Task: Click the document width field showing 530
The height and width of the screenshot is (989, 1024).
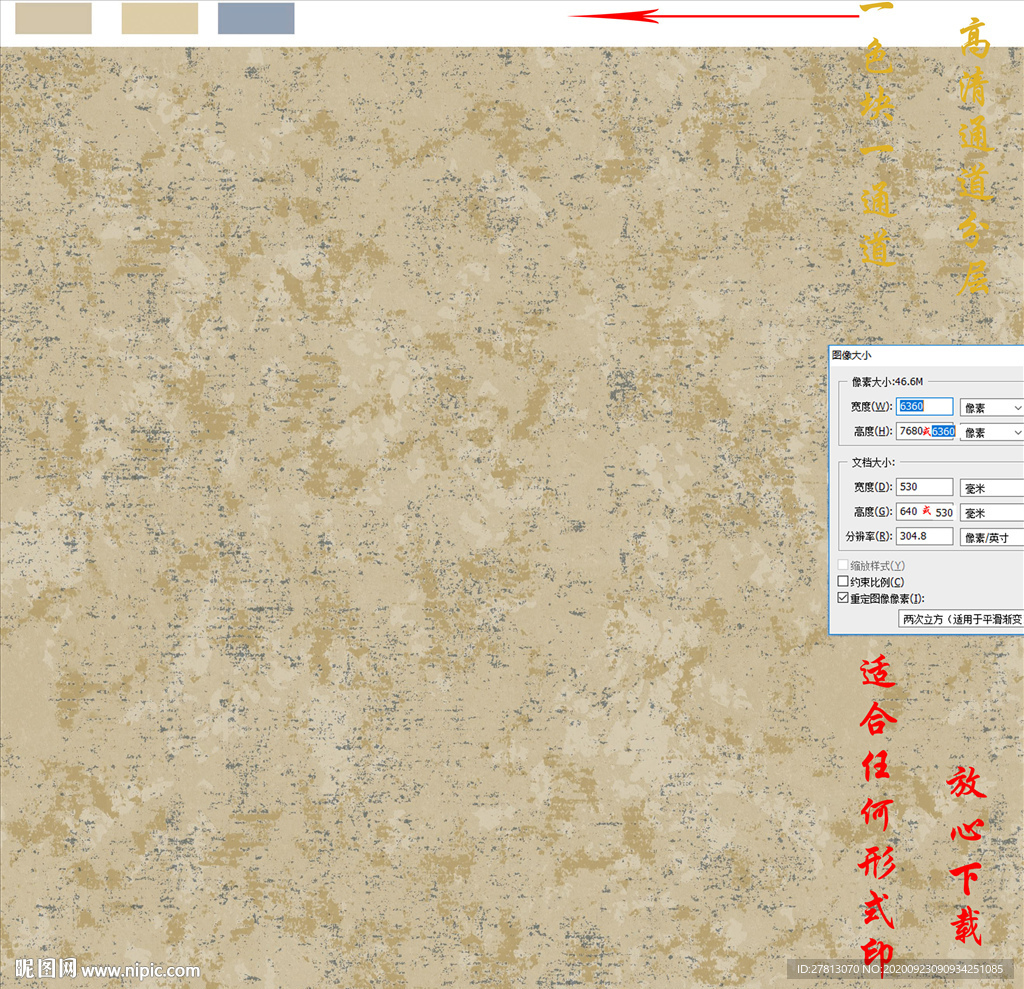Action: 924,487
